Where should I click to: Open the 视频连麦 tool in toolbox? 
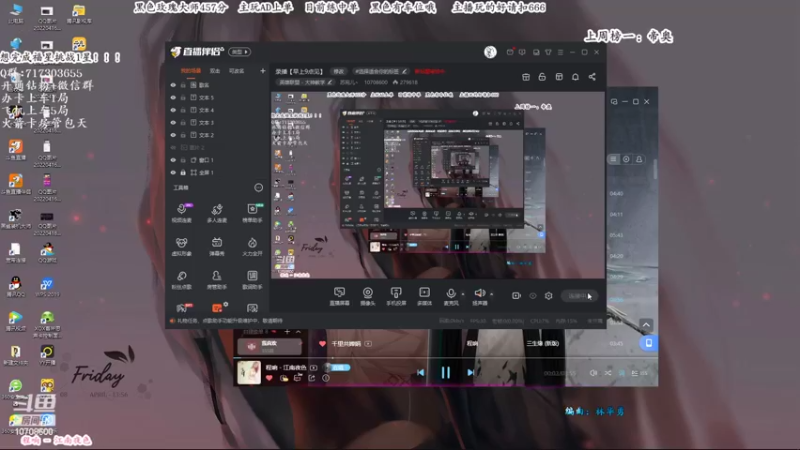182,212
